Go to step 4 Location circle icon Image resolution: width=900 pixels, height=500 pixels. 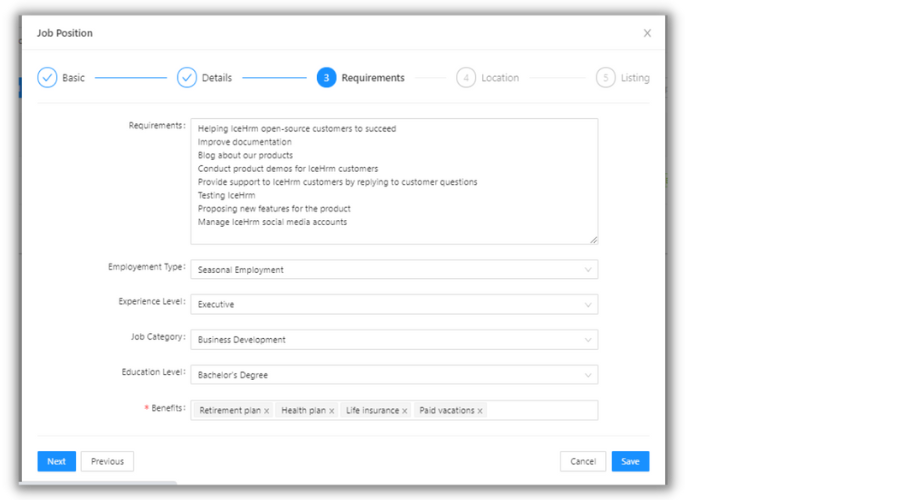[466, 78]
